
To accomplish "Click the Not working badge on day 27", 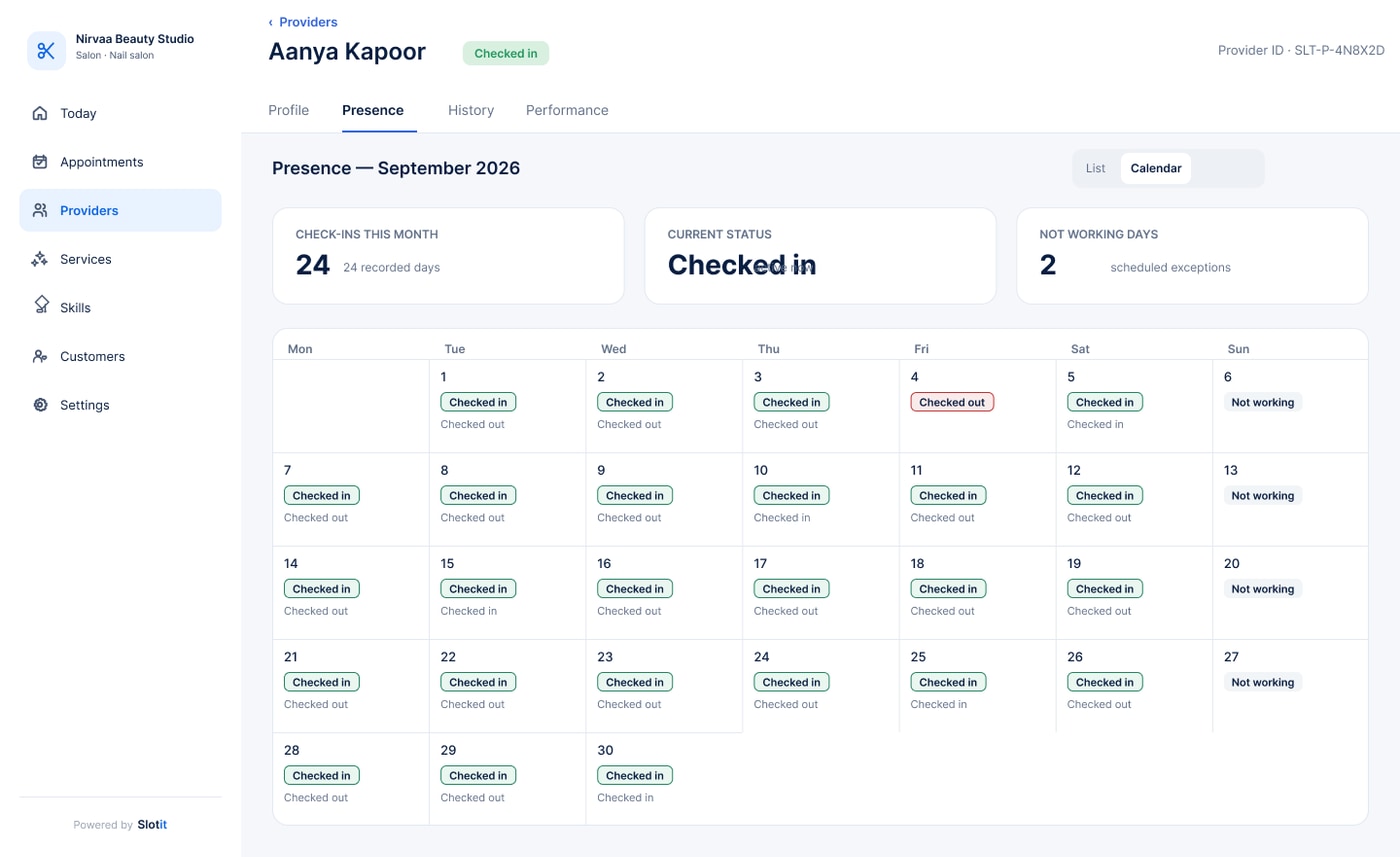I will pos(1263,682).
